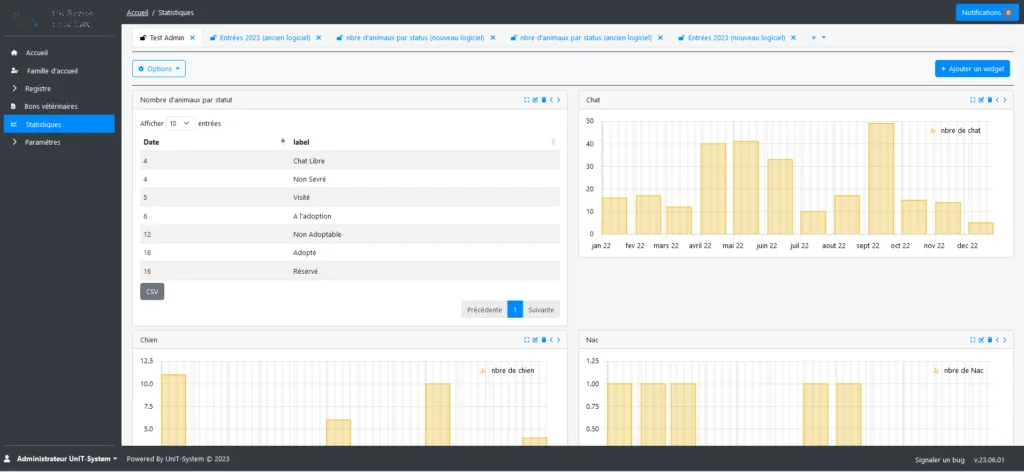Move the Nac widget left with arrow

click(997, 339)
